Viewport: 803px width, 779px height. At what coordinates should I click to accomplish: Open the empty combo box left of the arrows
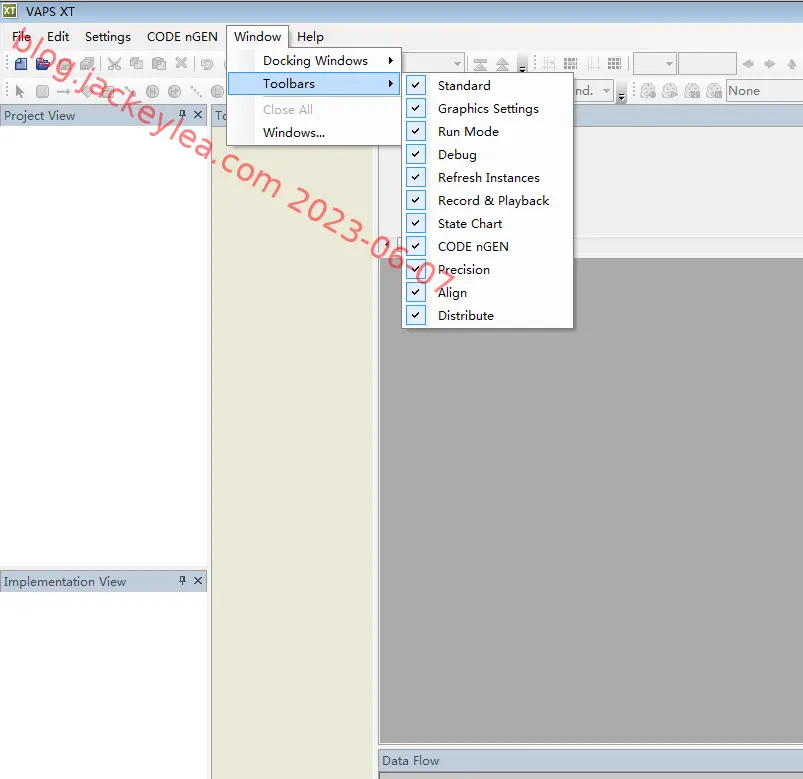(x=655, y=64)
